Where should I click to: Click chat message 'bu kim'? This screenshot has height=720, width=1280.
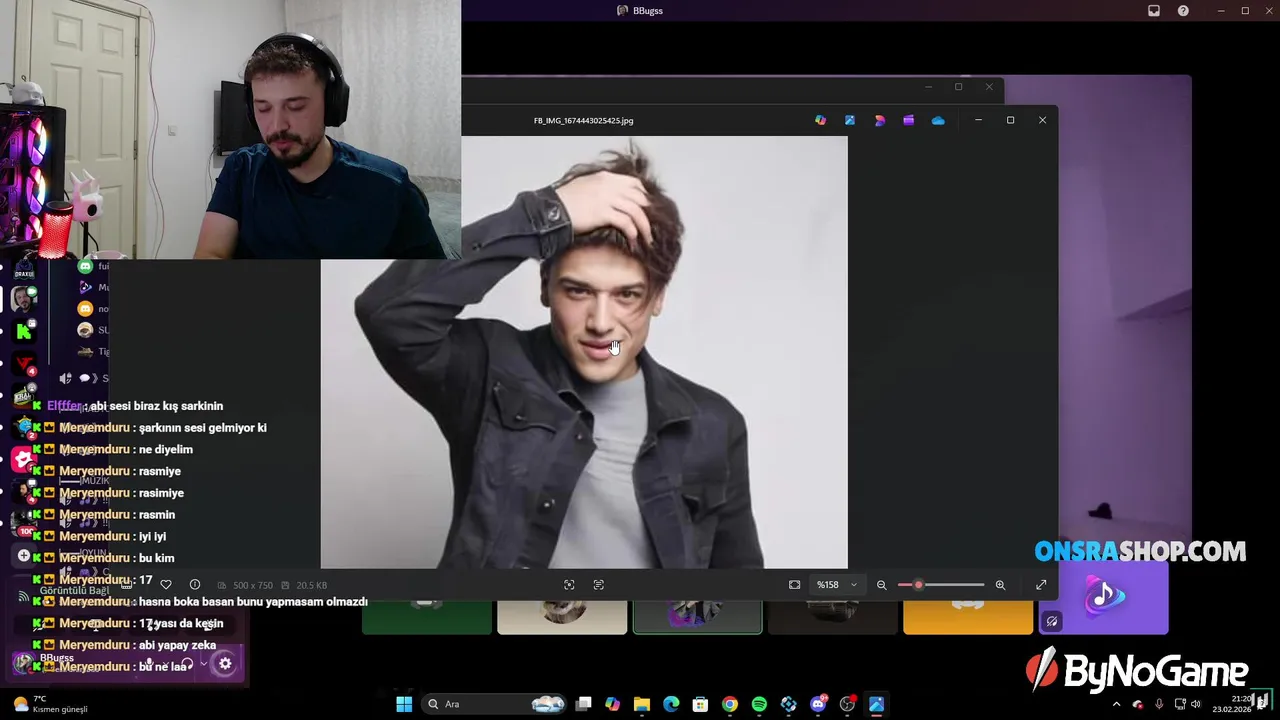coord(157,558)
